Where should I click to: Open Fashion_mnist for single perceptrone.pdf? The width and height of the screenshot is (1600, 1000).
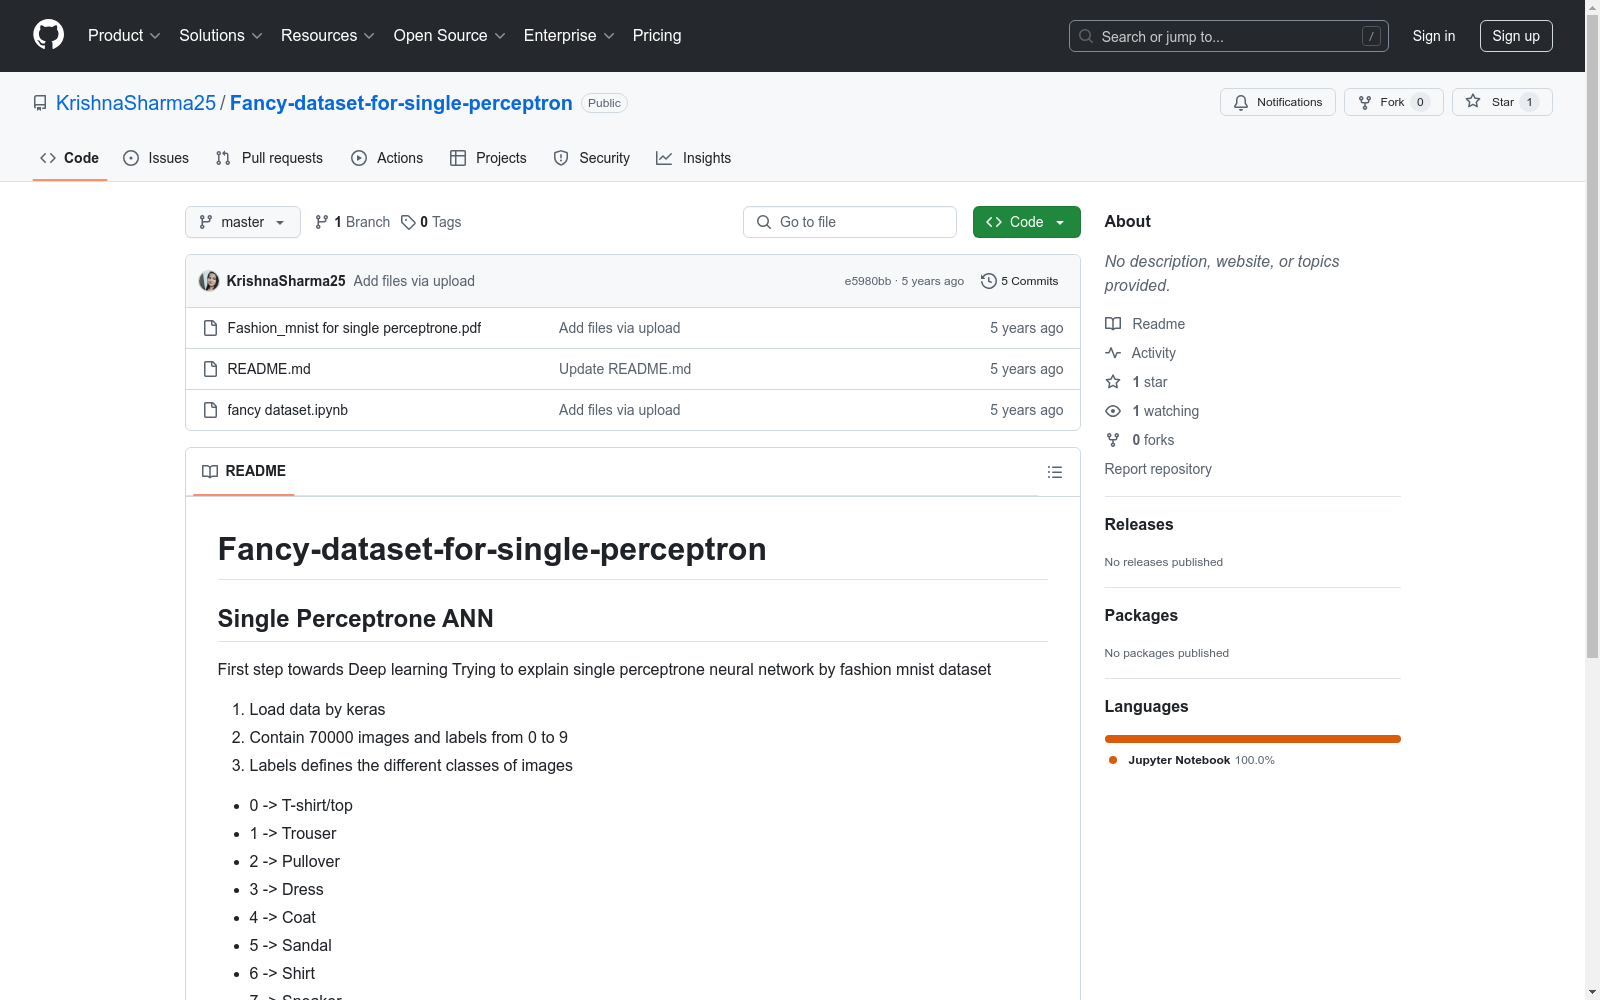click(354, 328)
